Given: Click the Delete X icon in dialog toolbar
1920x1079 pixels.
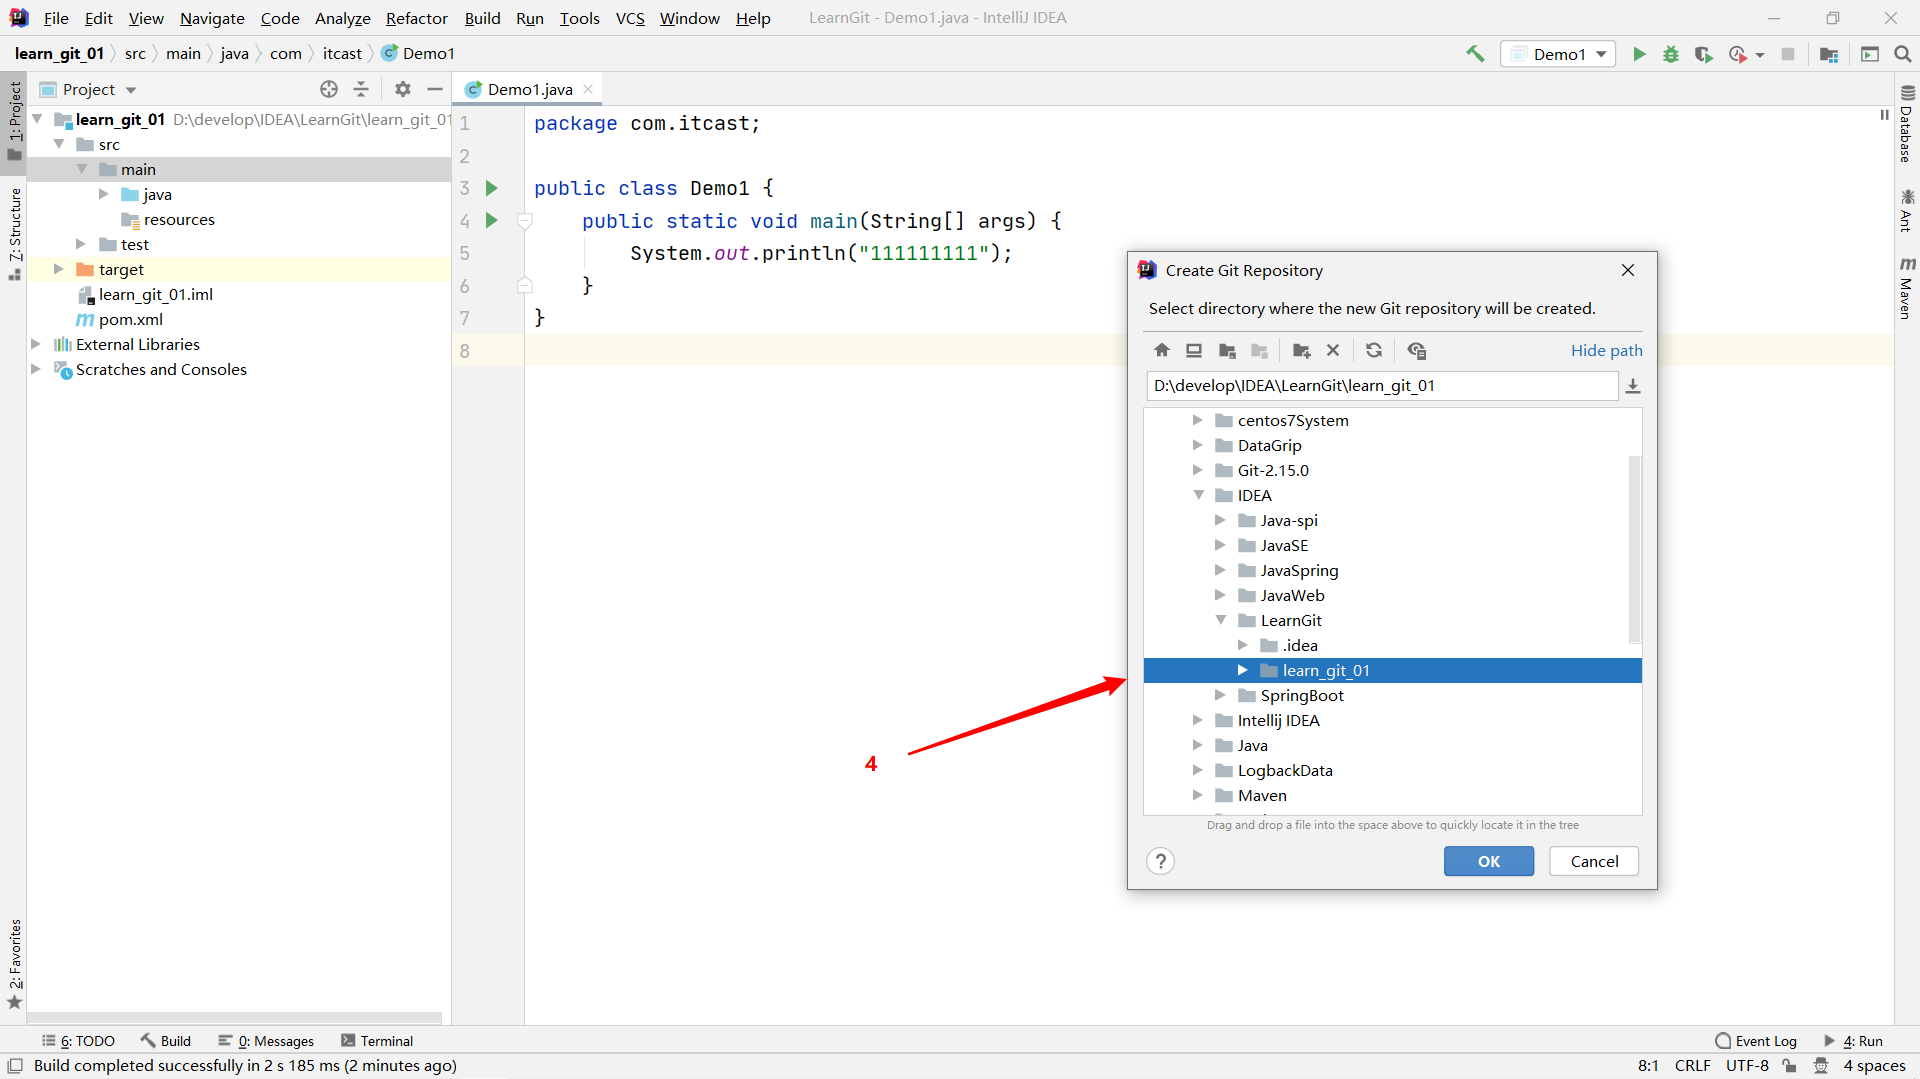Looking at the screenshot, I should (1333, 350).
